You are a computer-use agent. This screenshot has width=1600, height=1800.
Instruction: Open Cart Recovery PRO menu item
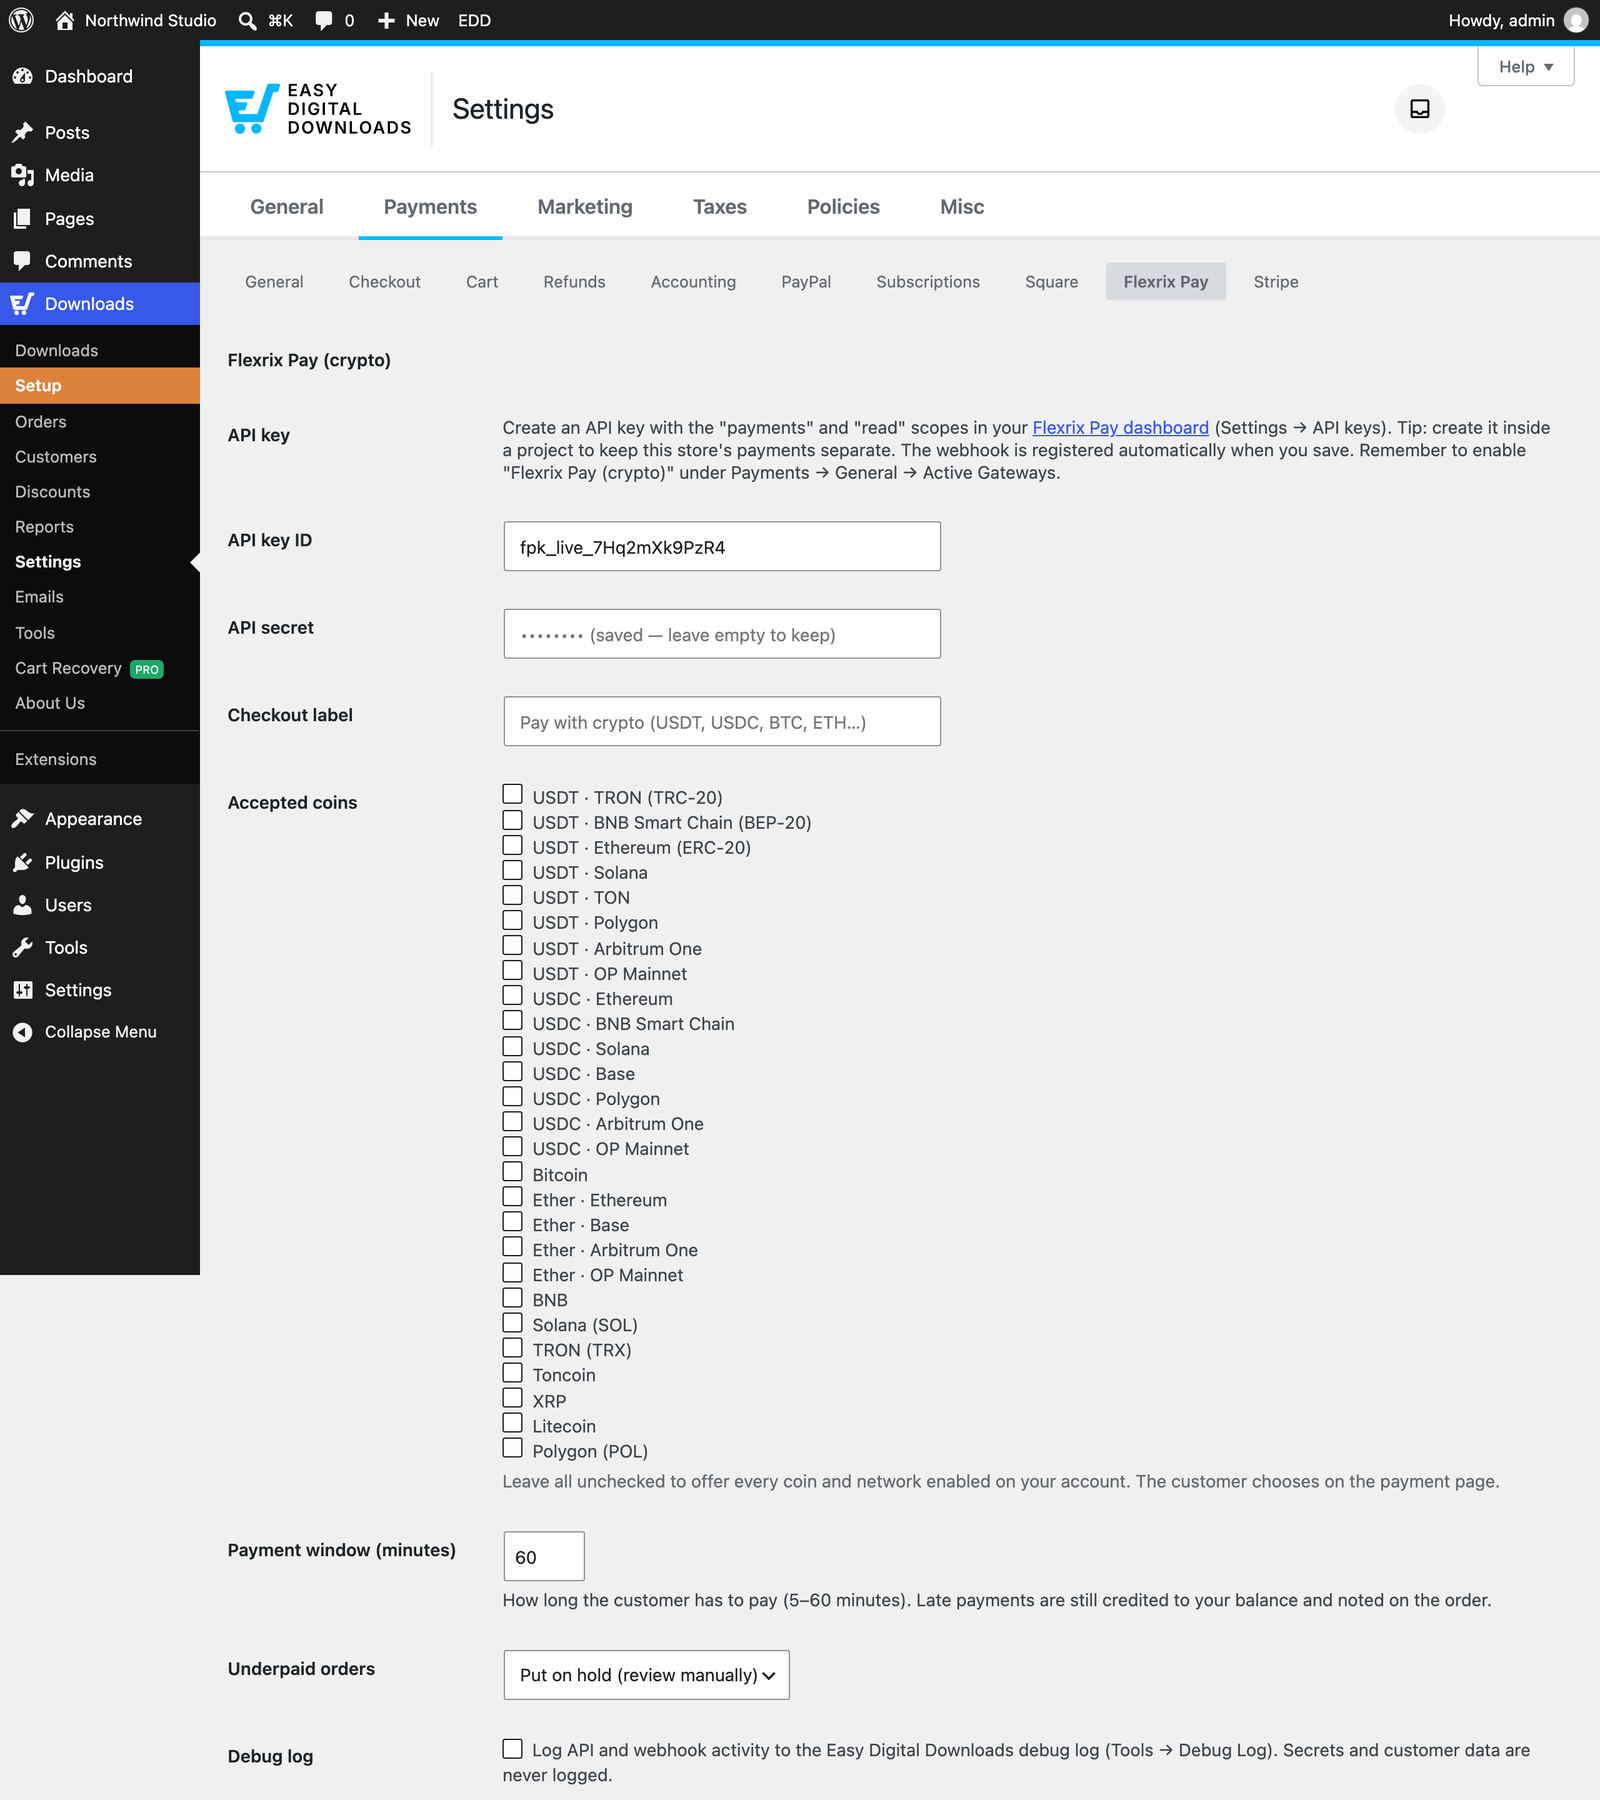click(89, 668)
